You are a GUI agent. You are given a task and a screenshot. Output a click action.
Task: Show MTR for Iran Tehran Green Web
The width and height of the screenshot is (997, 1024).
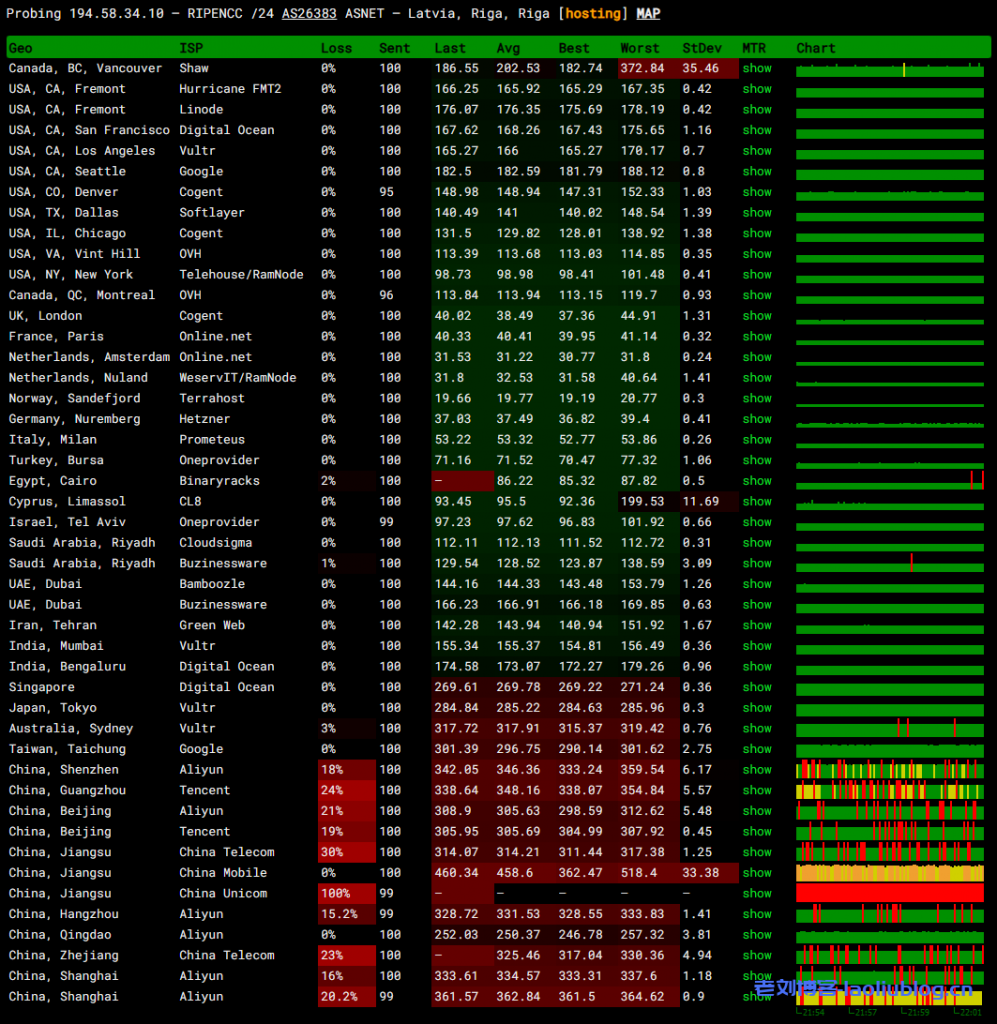tap(757, 625)
